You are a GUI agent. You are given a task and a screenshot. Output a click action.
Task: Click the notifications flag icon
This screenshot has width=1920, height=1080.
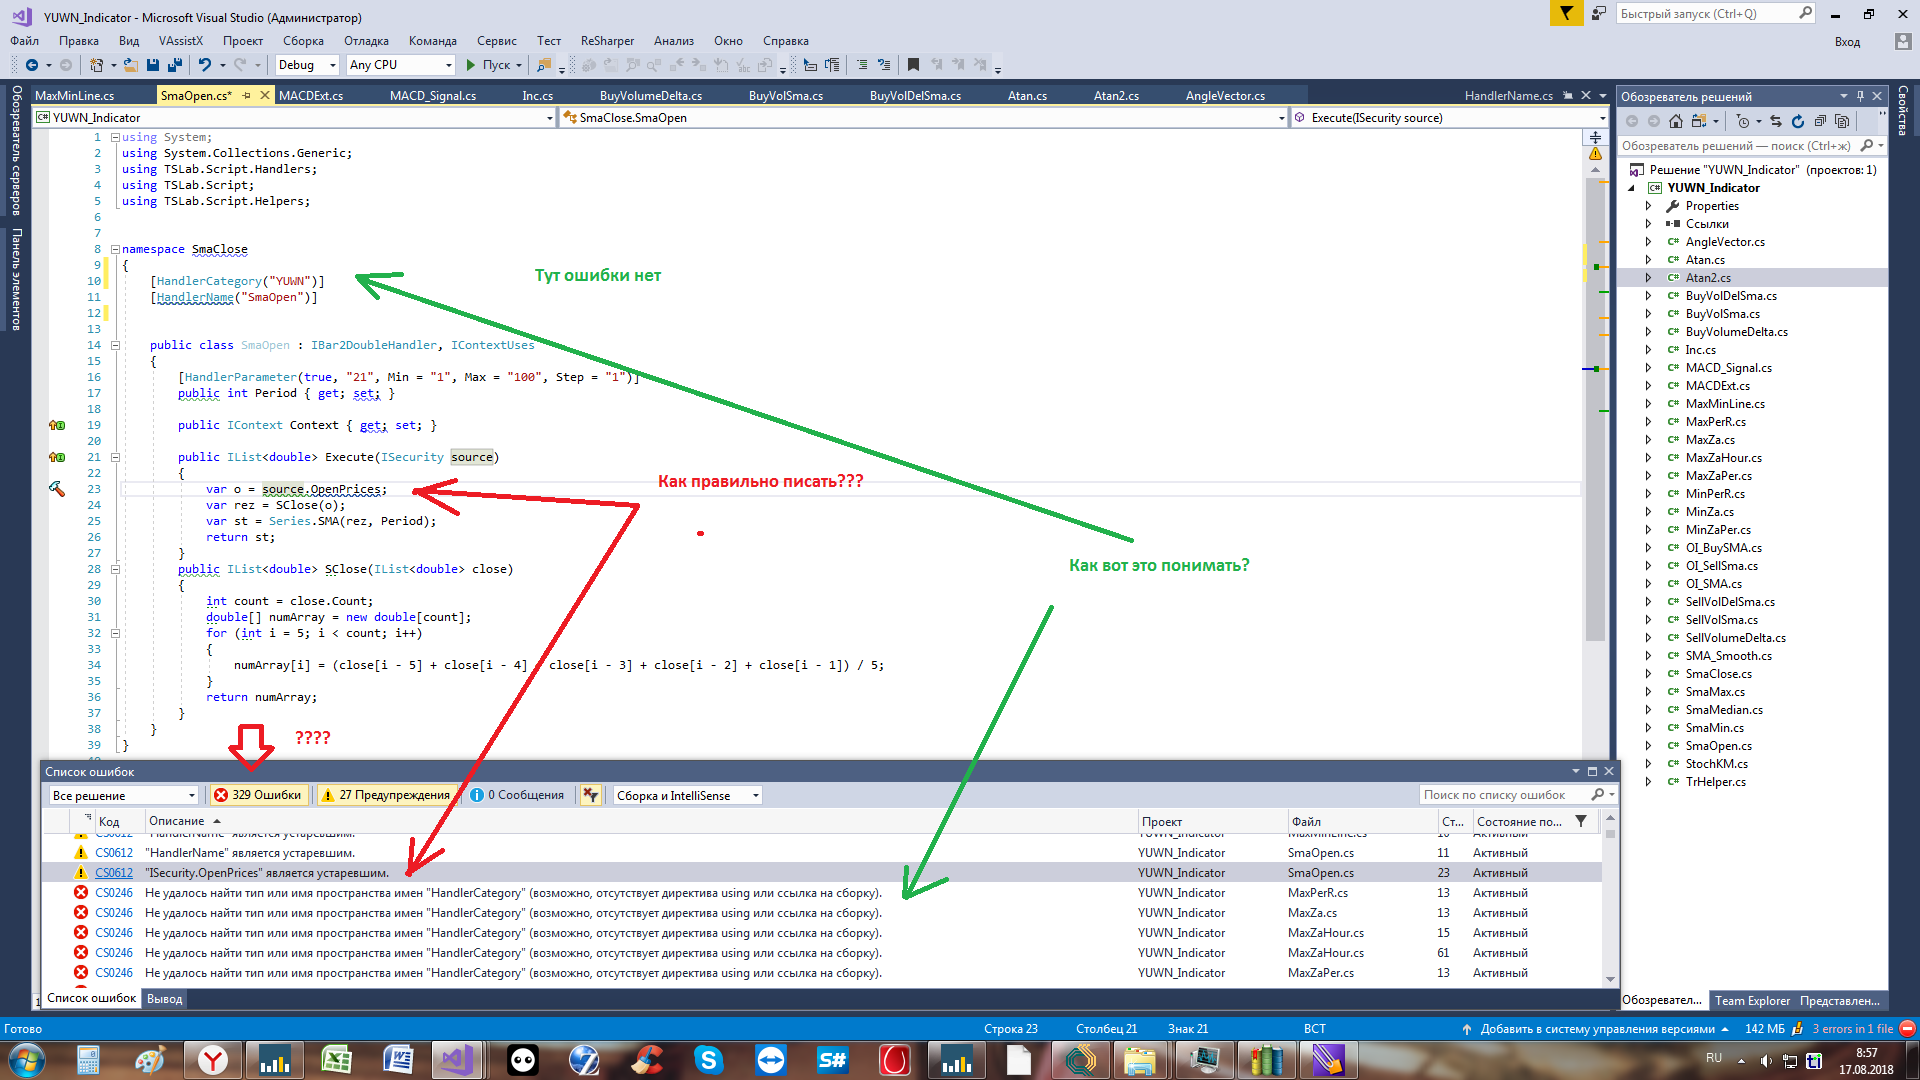tap(1566, 13)
